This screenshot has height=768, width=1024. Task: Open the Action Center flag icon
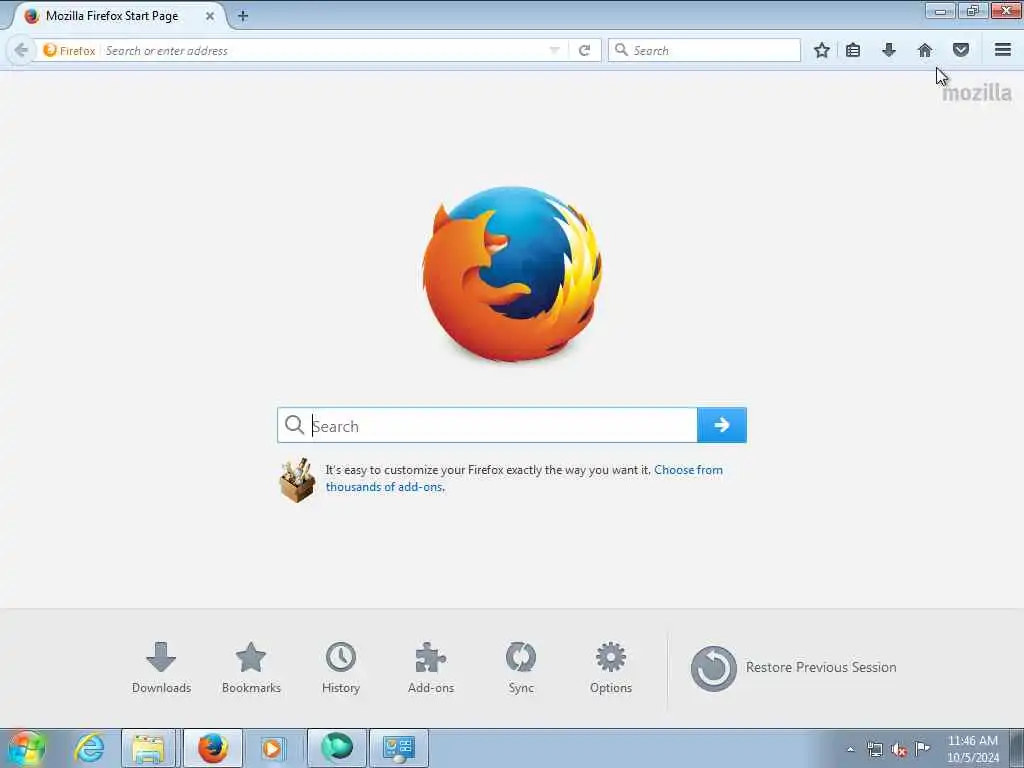pos(922,749)
